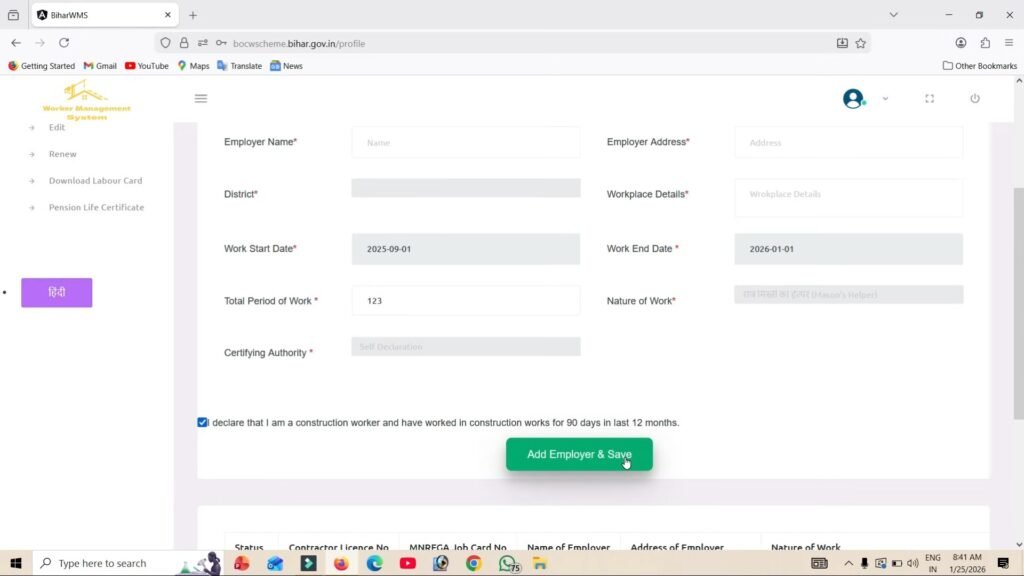
Task: Open the navigation menu via hamburger icon
Action: tap(201, 98)
